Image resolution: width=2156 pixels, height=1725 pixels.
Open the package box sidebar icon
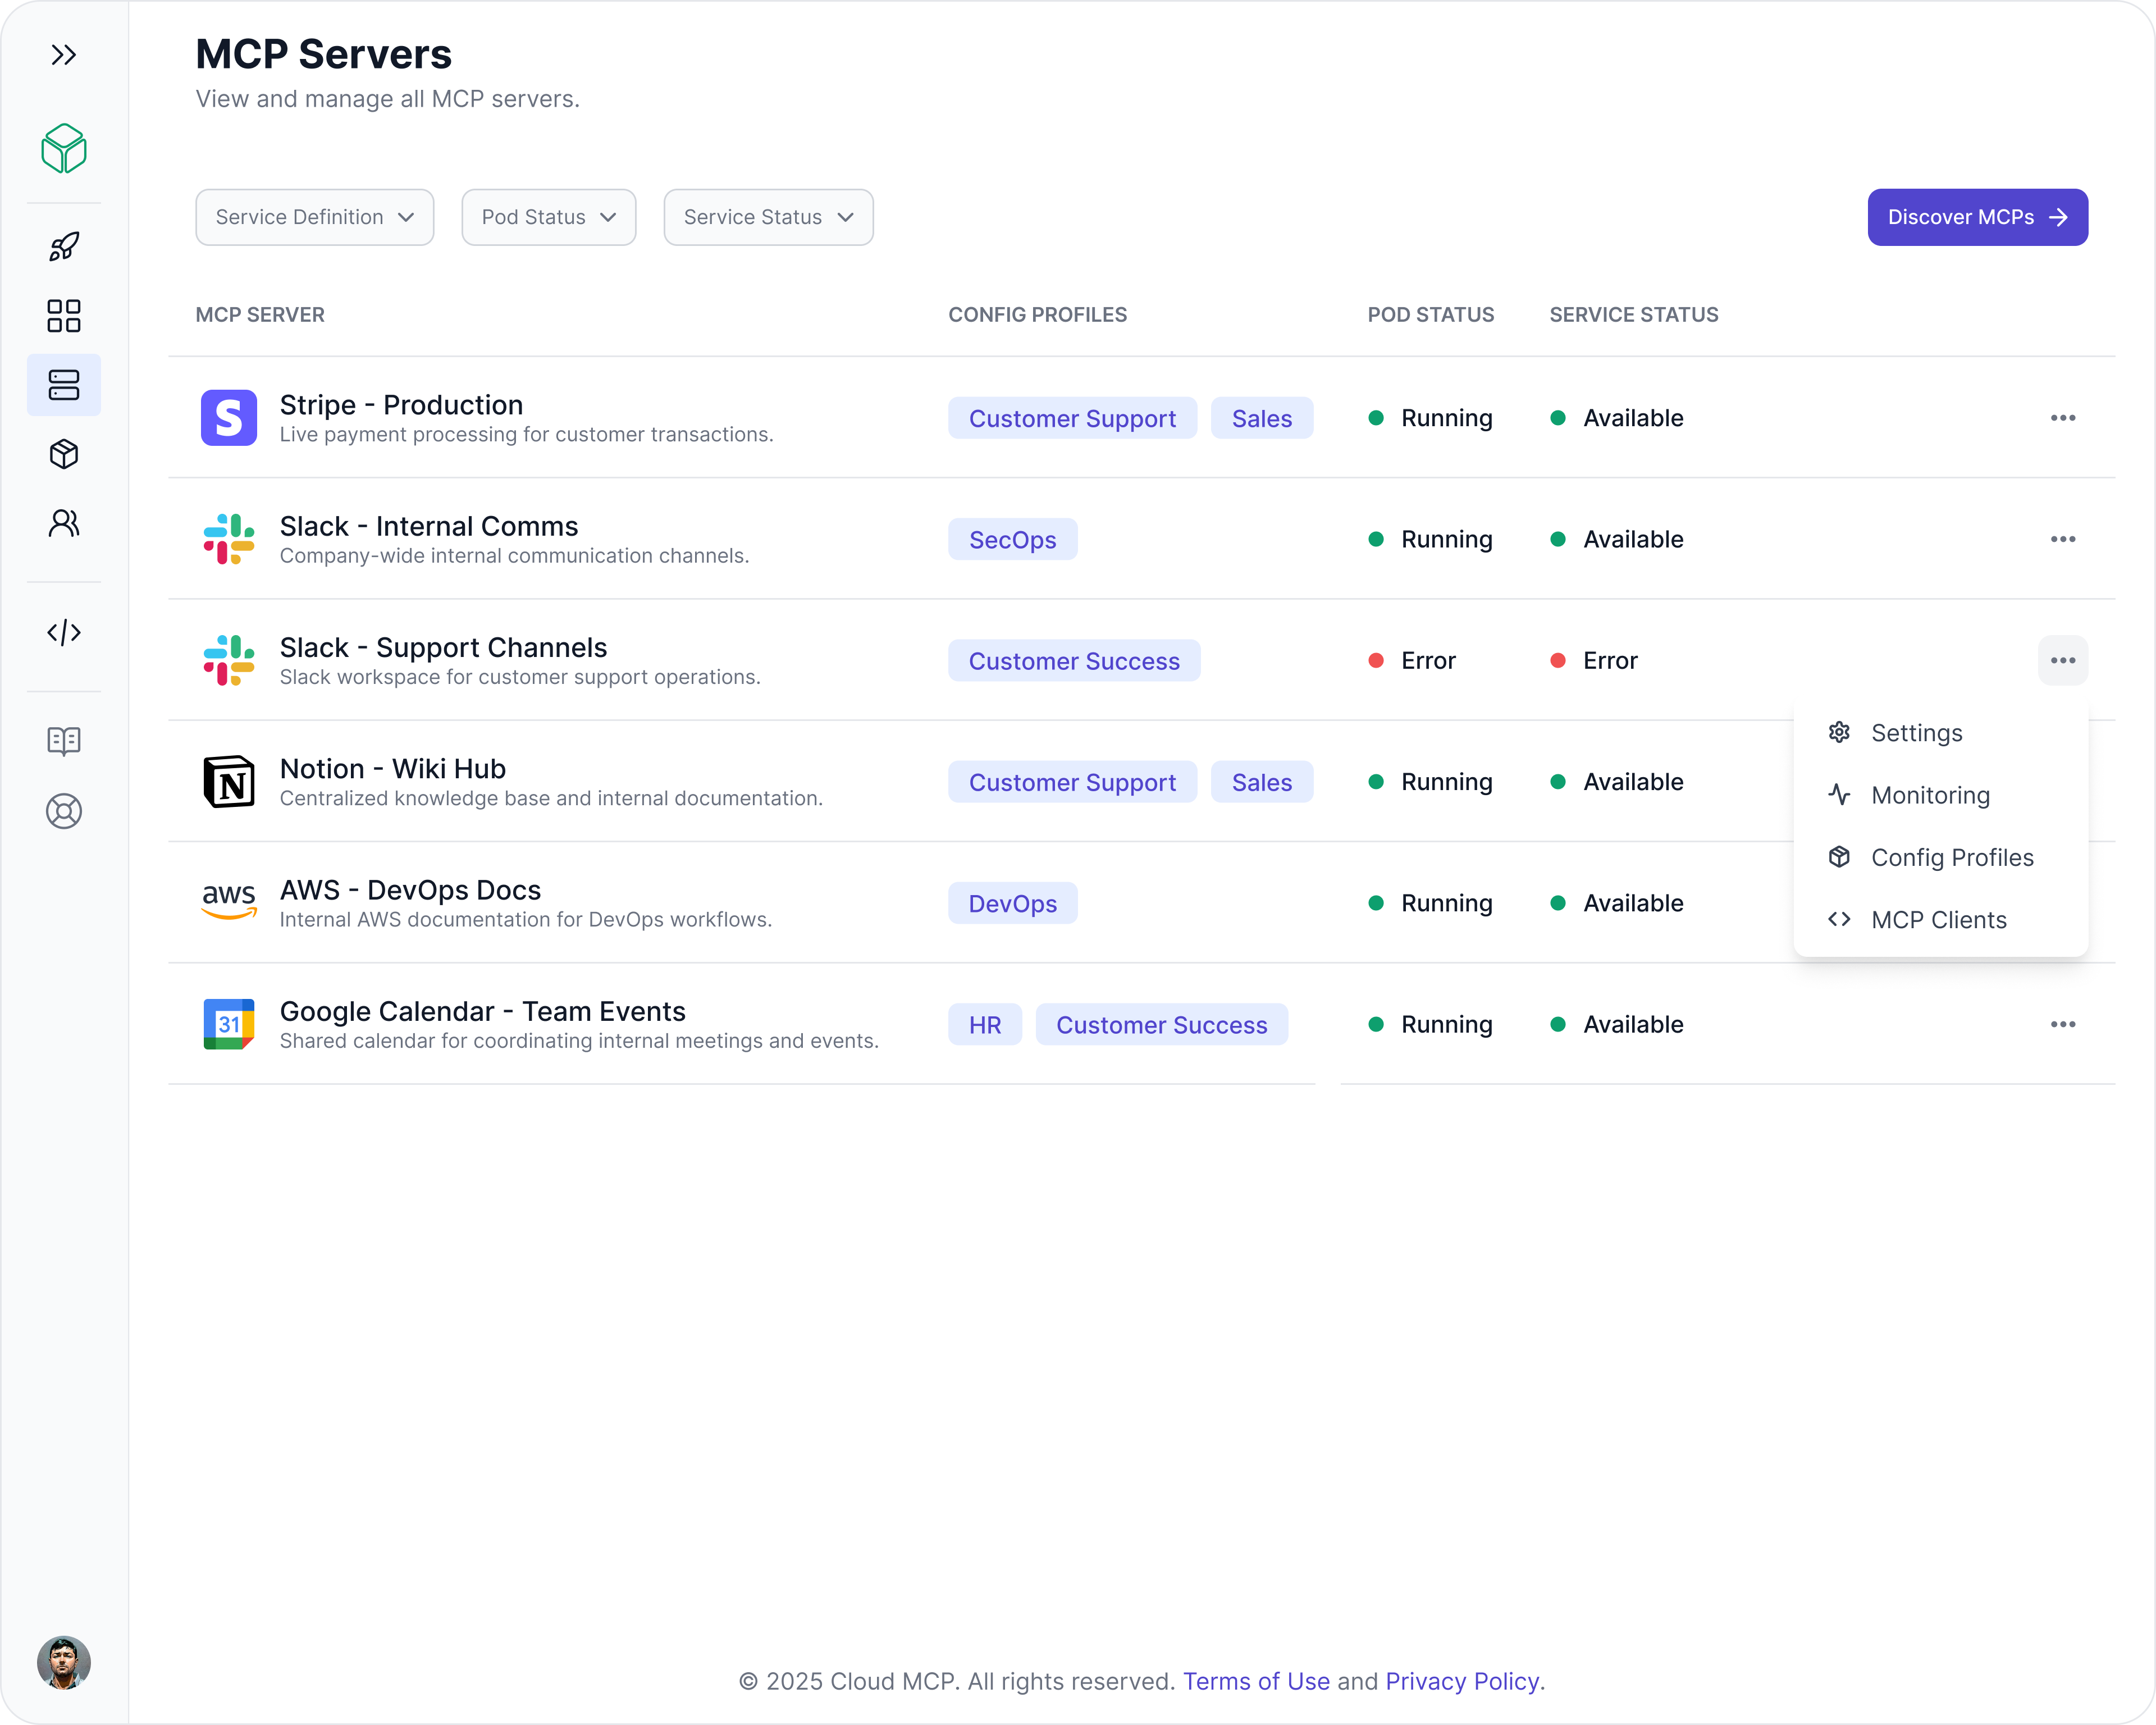(64, 454)
